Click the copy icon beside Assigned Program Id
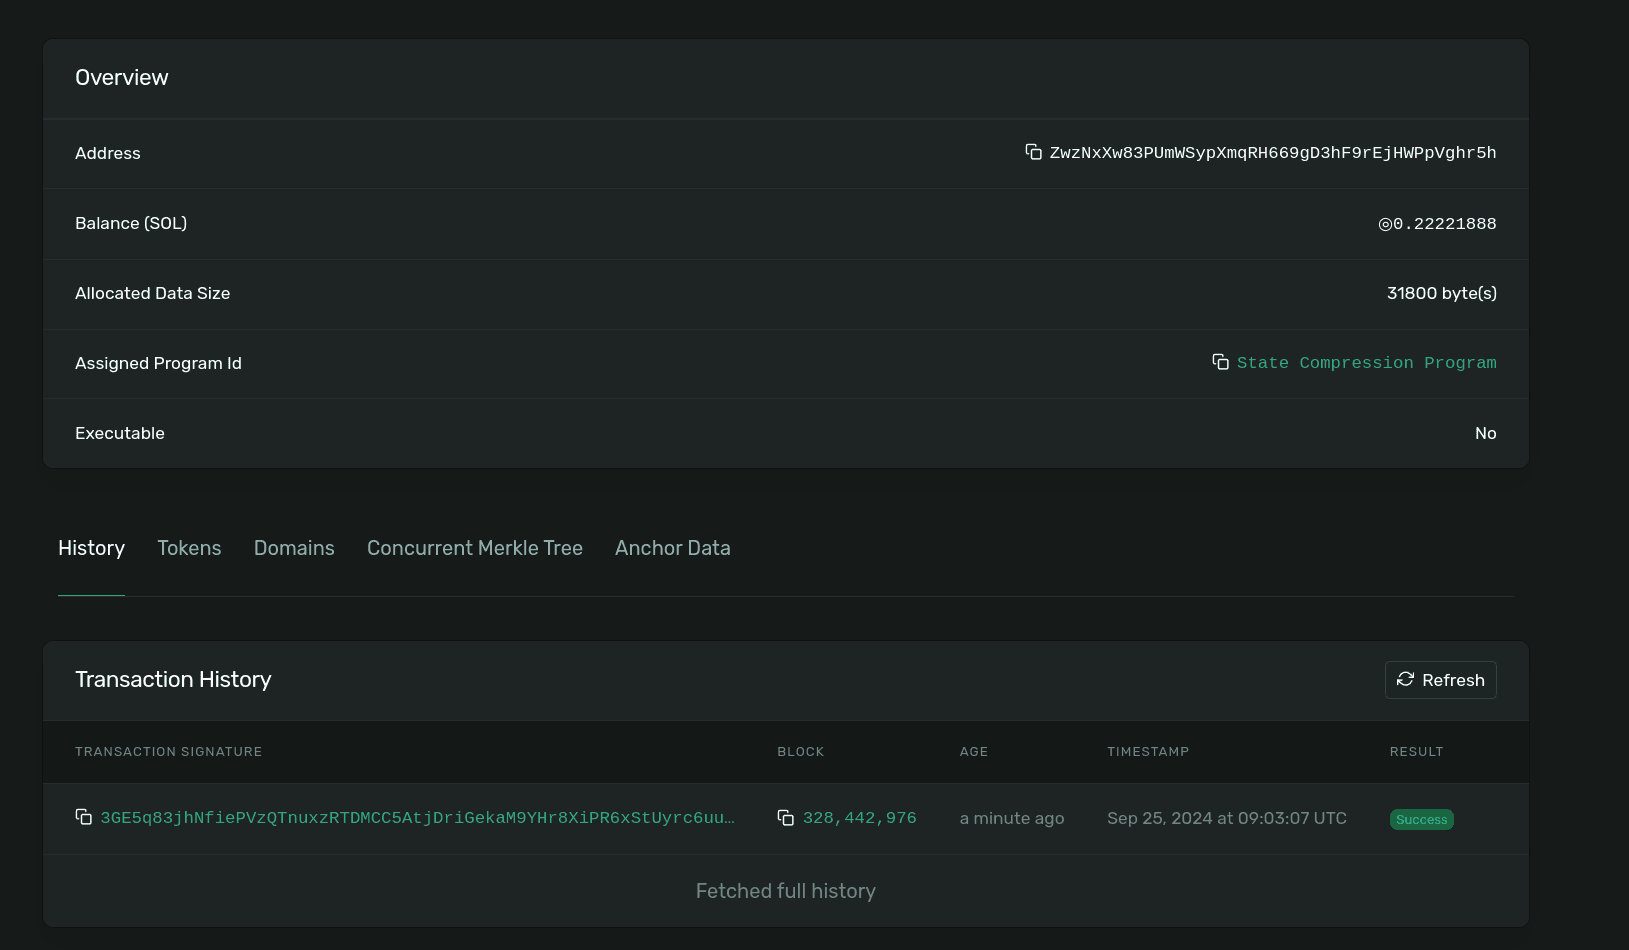The height and width of the screenshot is (950, 1629). pos(1221,362)
